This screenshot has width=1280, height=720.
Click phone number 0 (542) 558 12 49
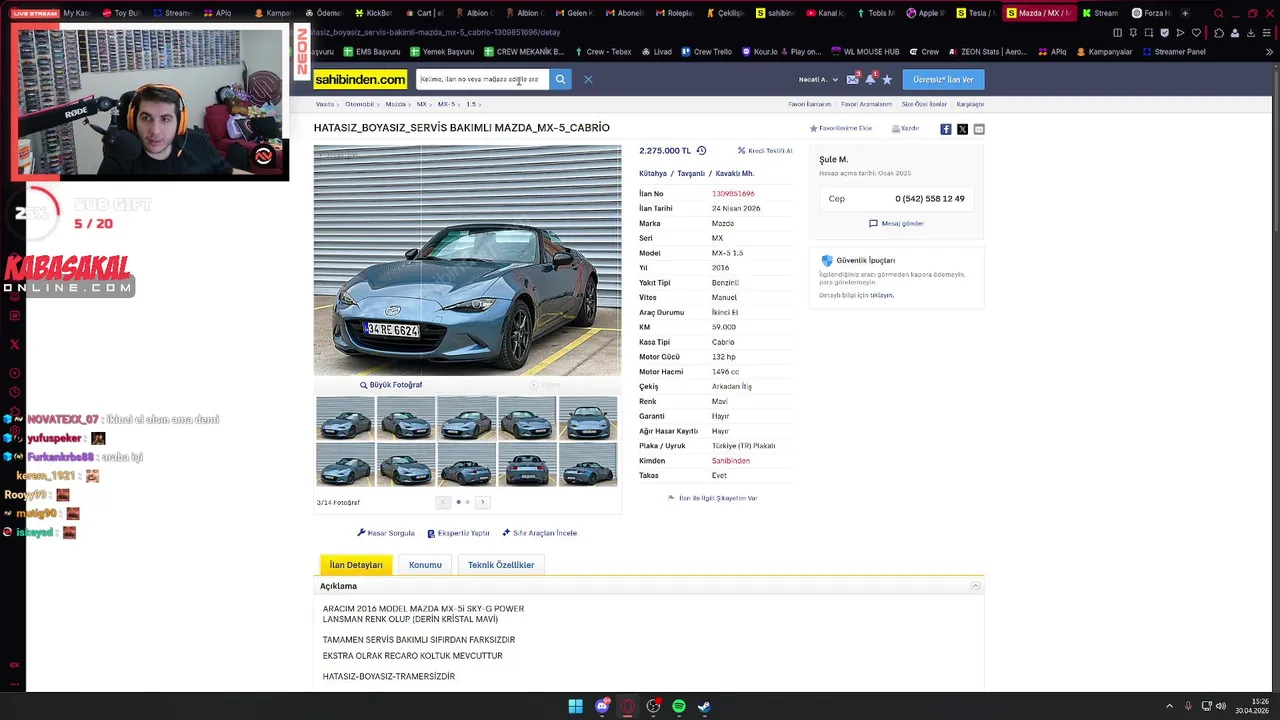(x=930, y=199)
